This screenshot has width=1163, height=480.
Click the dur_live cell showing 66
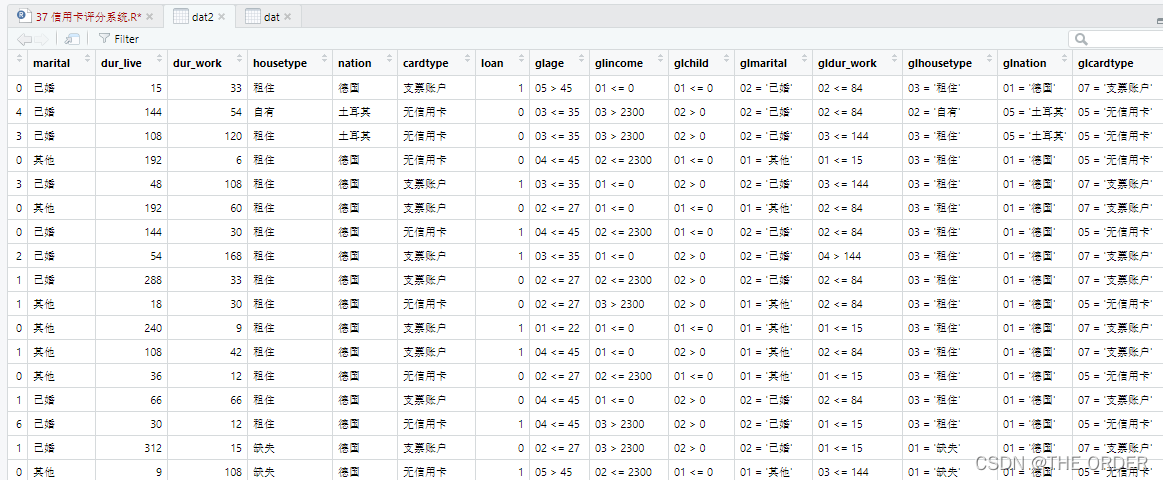point(131,399)
